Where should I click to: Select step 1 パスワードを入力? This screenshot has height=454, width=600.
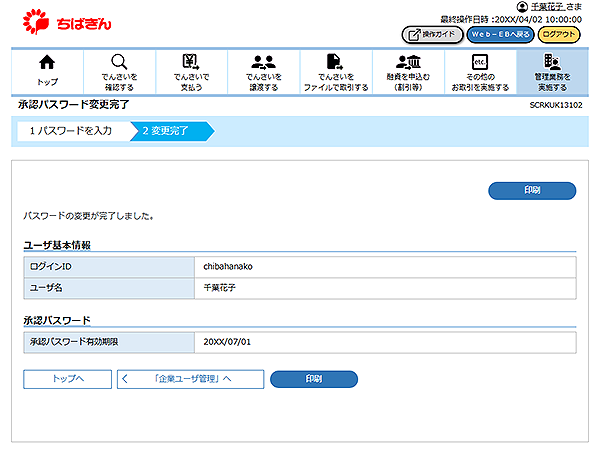pos(70,131)
